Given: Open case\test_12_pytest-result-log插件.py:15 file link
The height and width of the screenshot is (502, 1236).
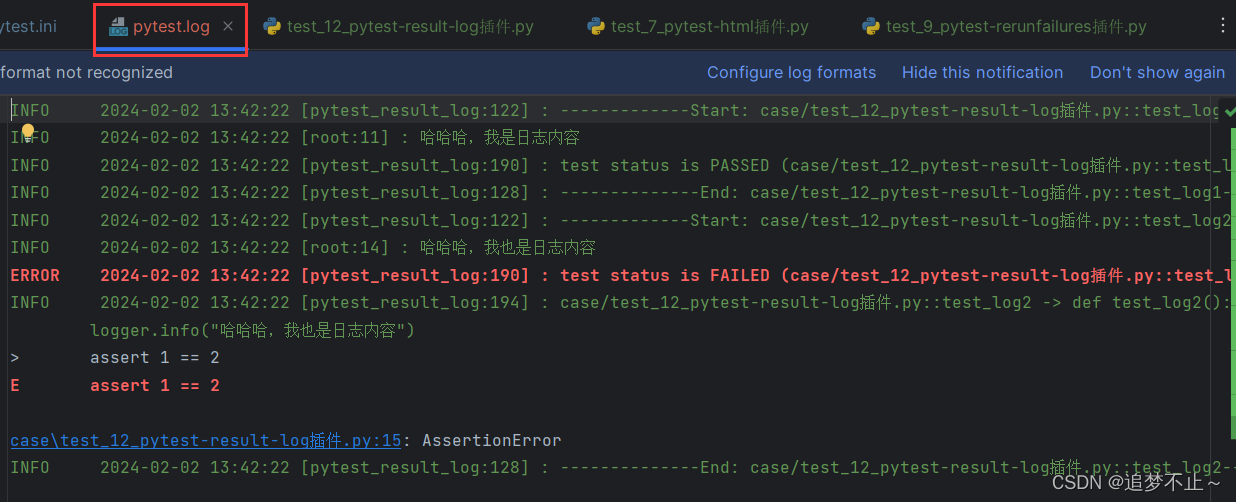Looking at the screenshot, I should tap(206, 440).
